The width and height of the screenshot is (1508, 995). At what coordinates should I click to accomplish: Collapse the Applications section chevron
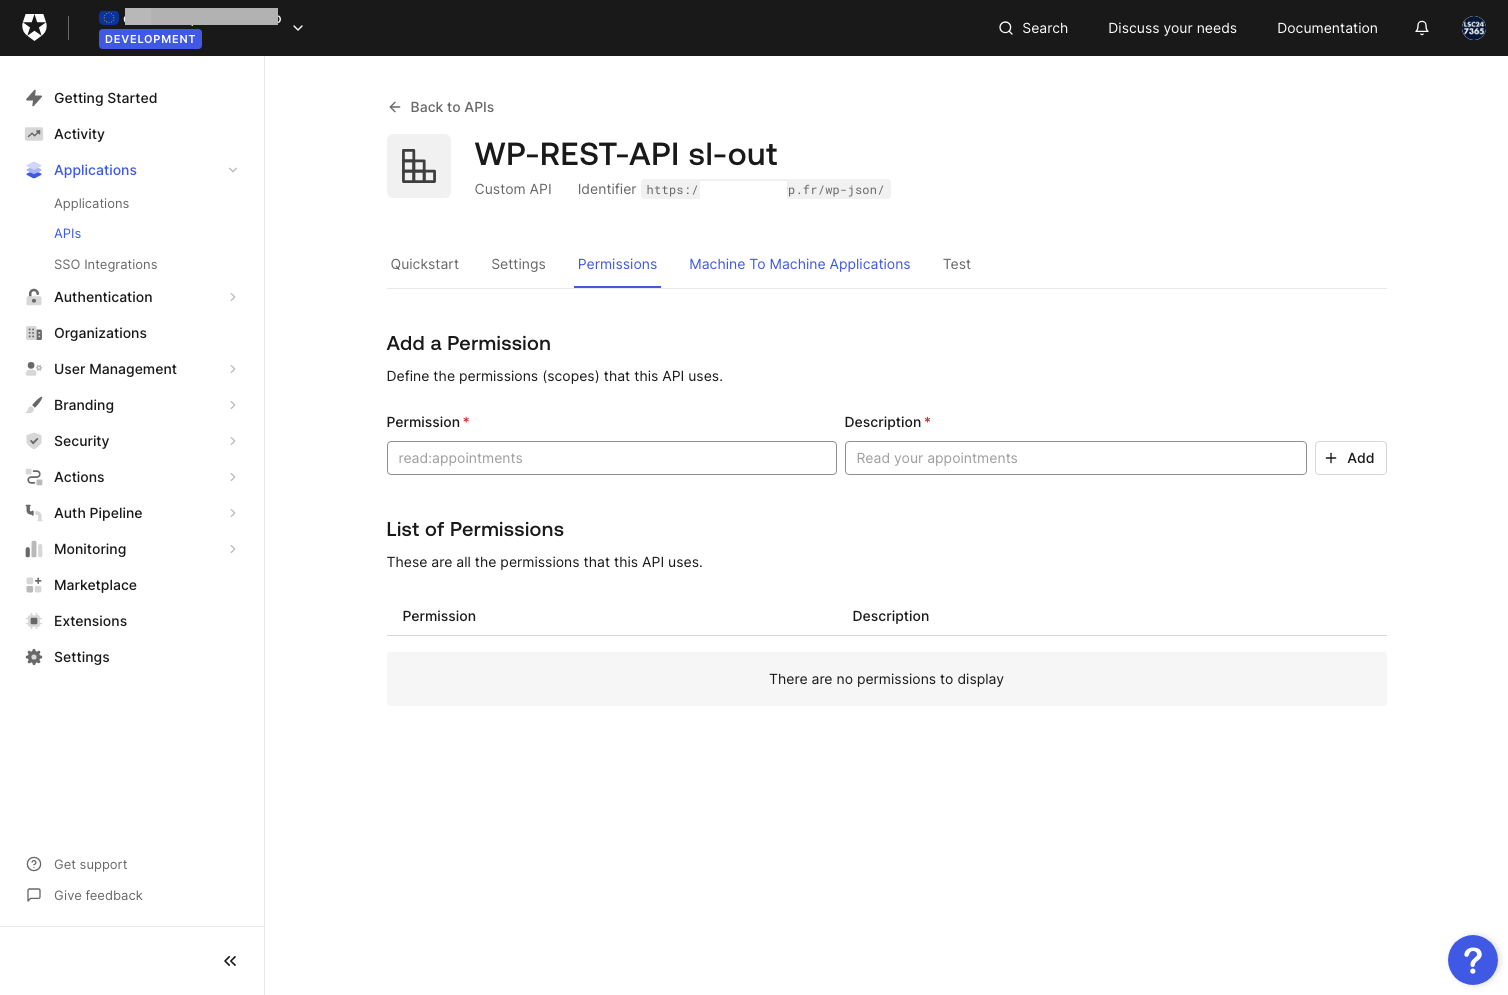point(233,170)
